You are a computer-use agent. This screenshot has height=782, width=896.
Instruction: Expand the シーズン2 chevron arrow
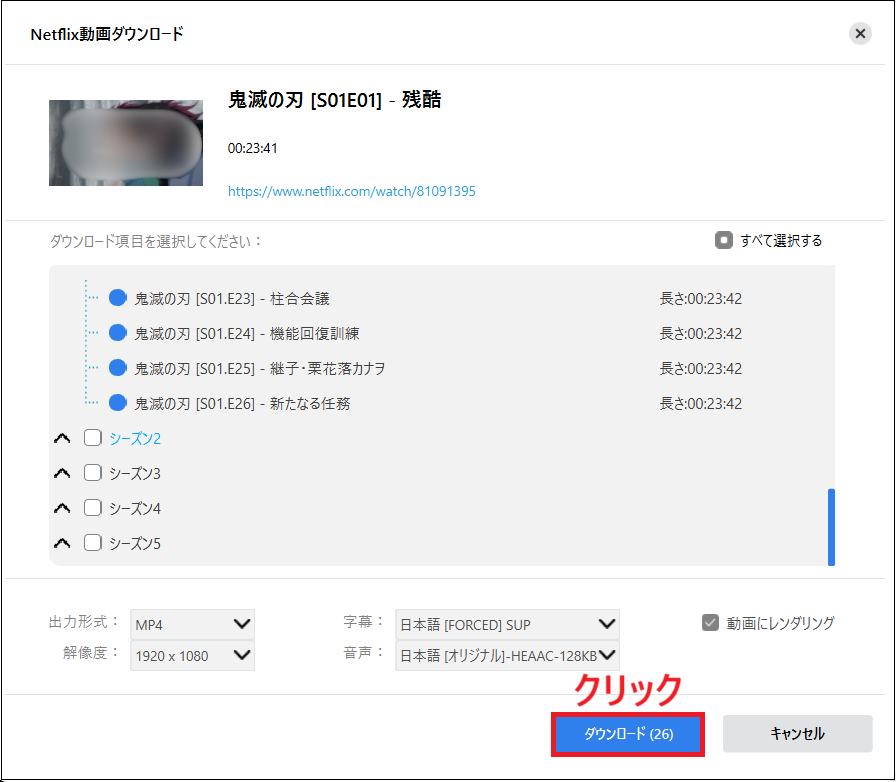click(62, 439)
